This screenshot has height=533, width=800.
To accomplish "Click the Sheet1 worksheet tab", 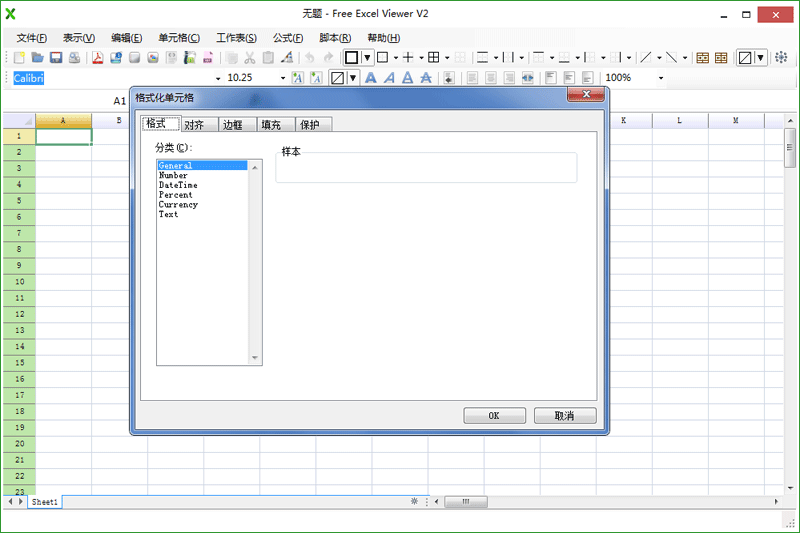I will (x=45, y=502).
